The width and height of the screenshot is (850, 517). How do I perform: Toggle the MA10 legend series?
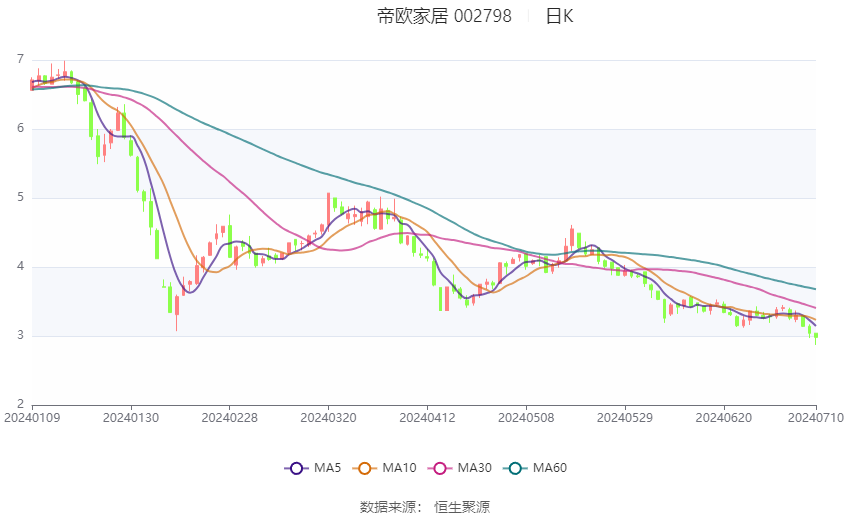click(384, 468)
